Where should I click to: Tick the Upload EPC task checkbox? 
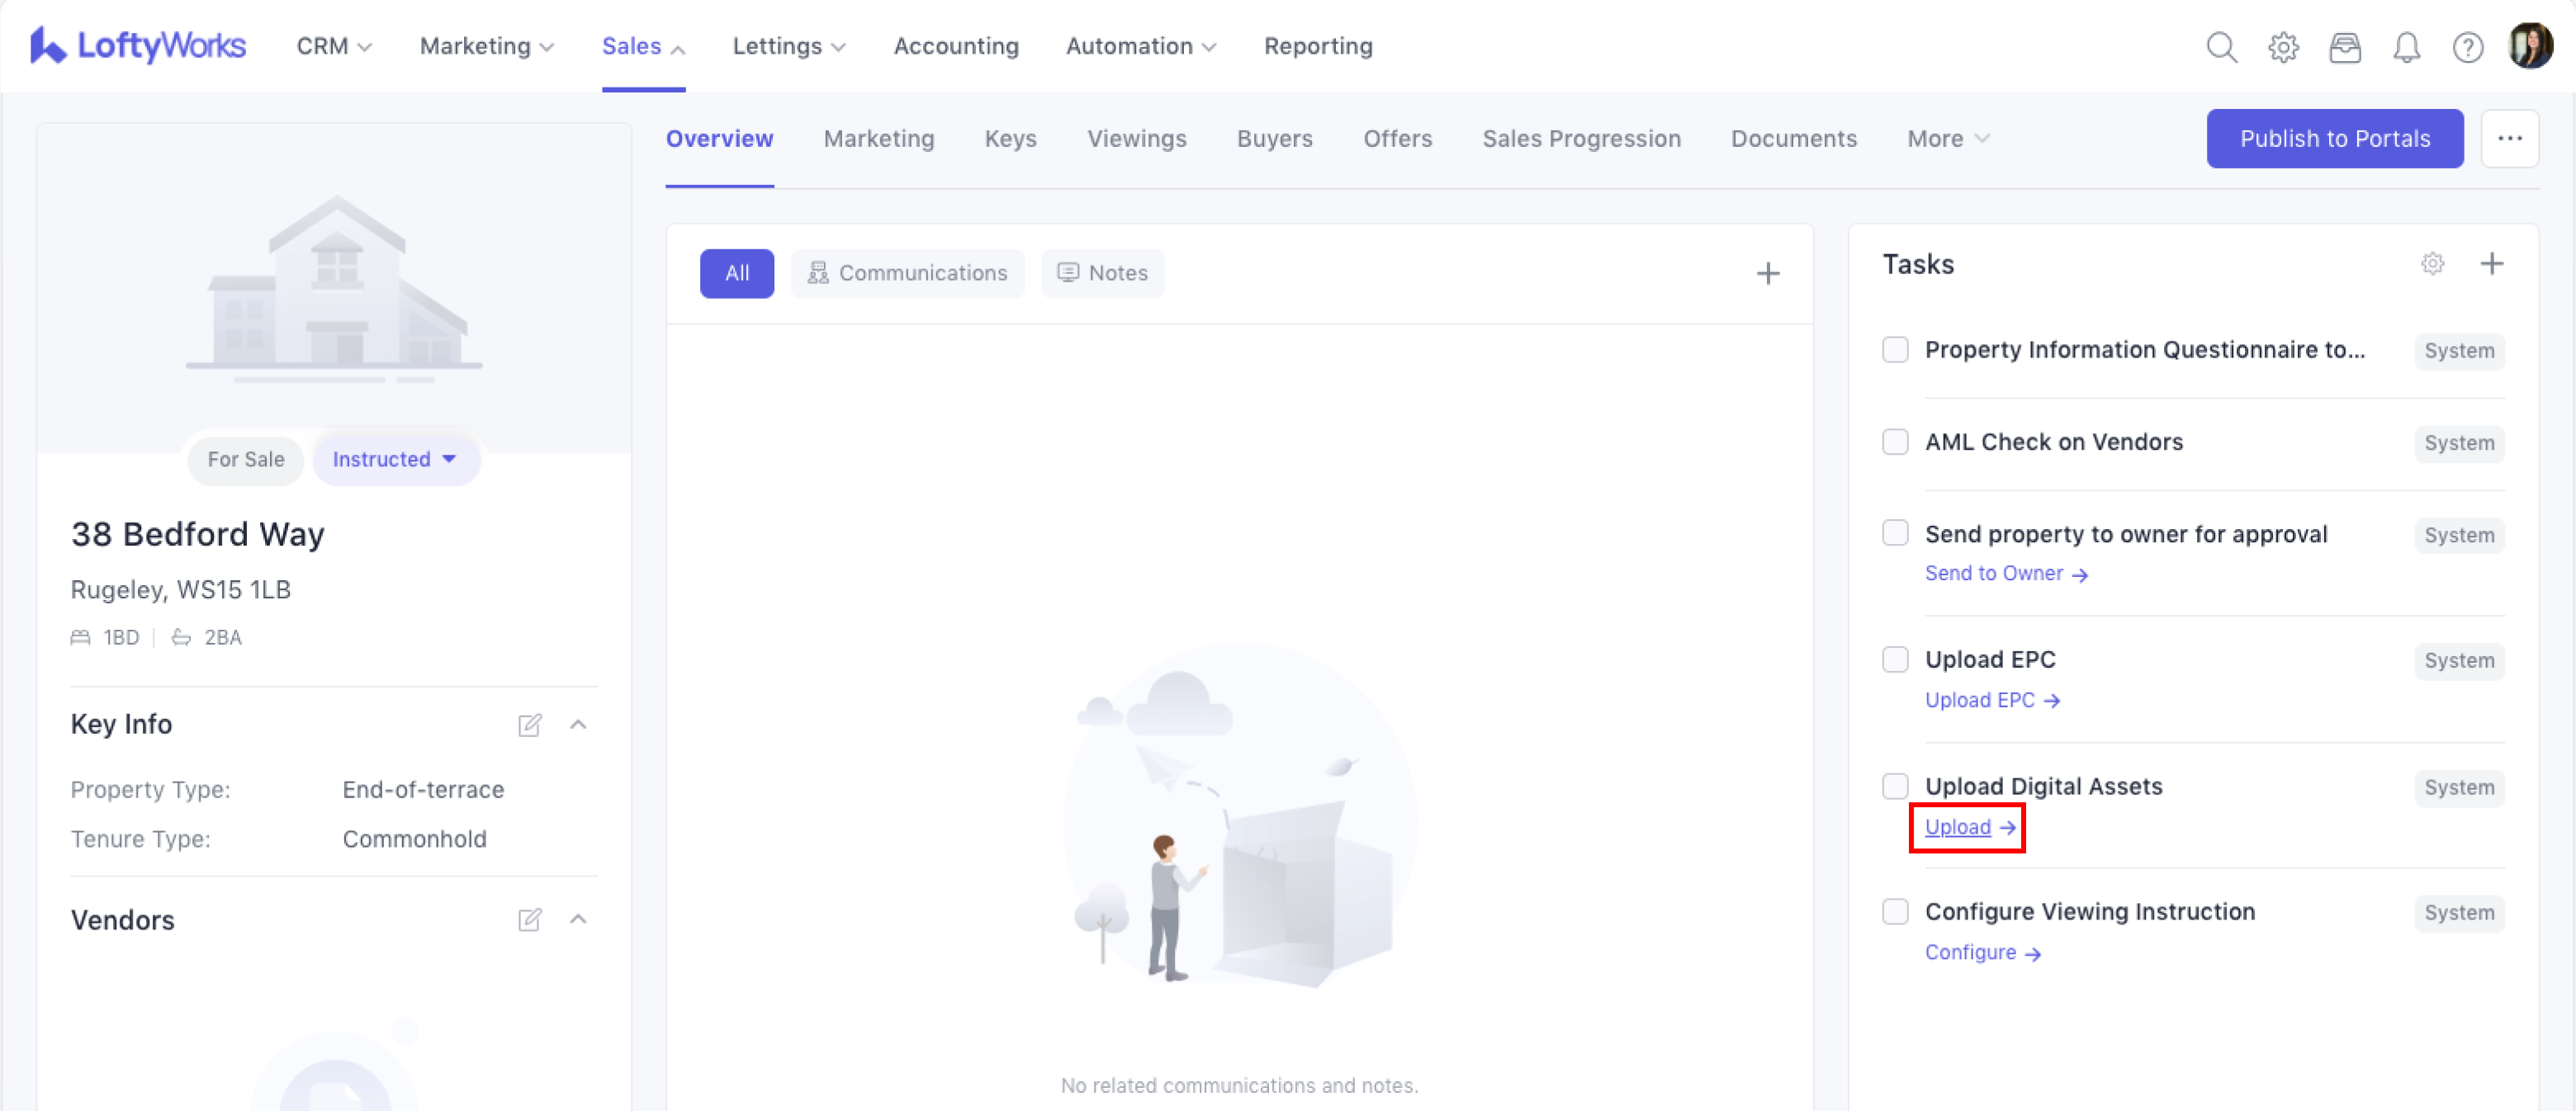tap(1895, 660)
